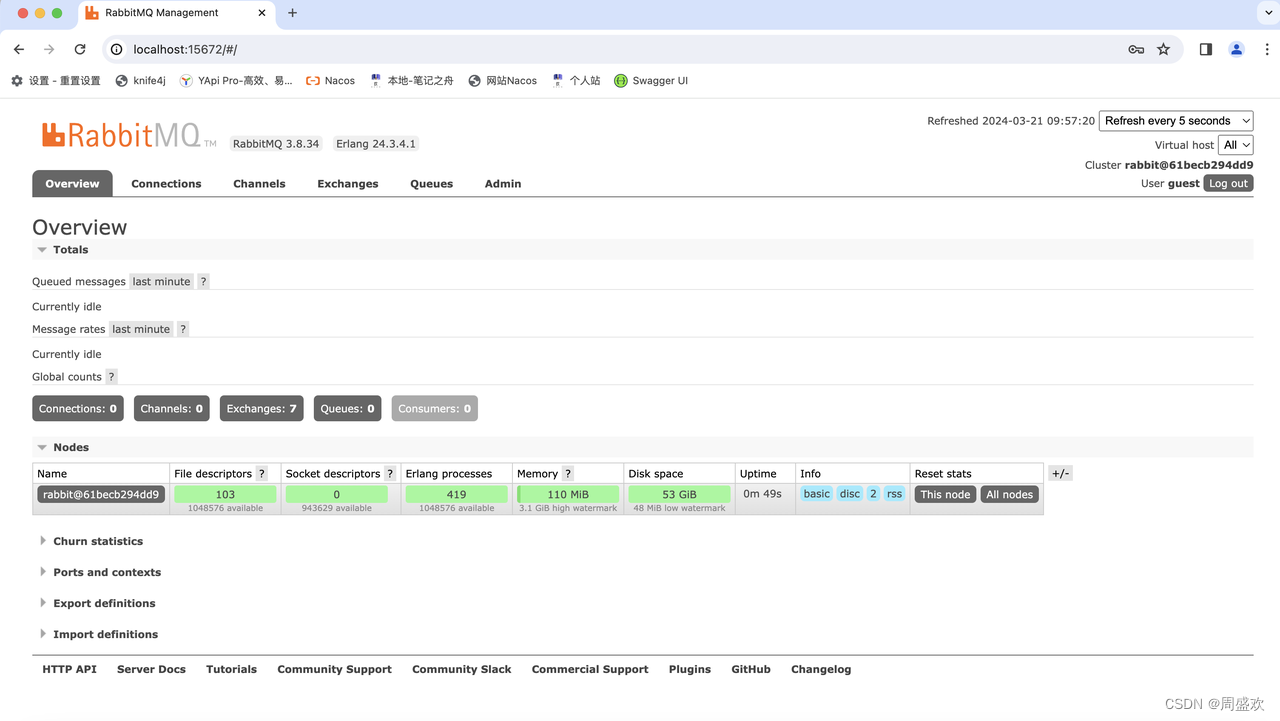Viewport: 1280px width, 721px height.
Task: Click the site information icon in address bar
Action: 116,49
